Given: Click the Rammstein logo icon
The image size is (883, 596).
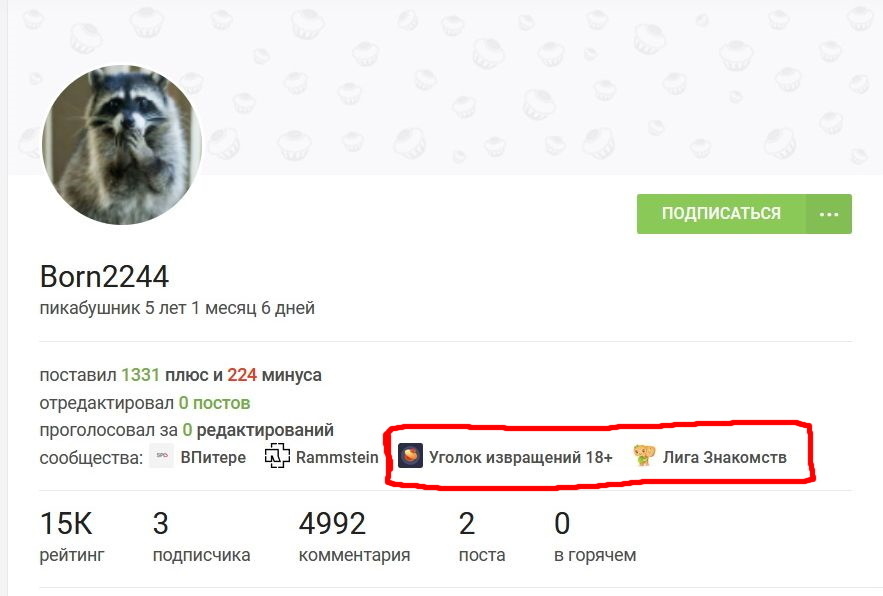Looking at the screenshot, I should pos(277,456).
